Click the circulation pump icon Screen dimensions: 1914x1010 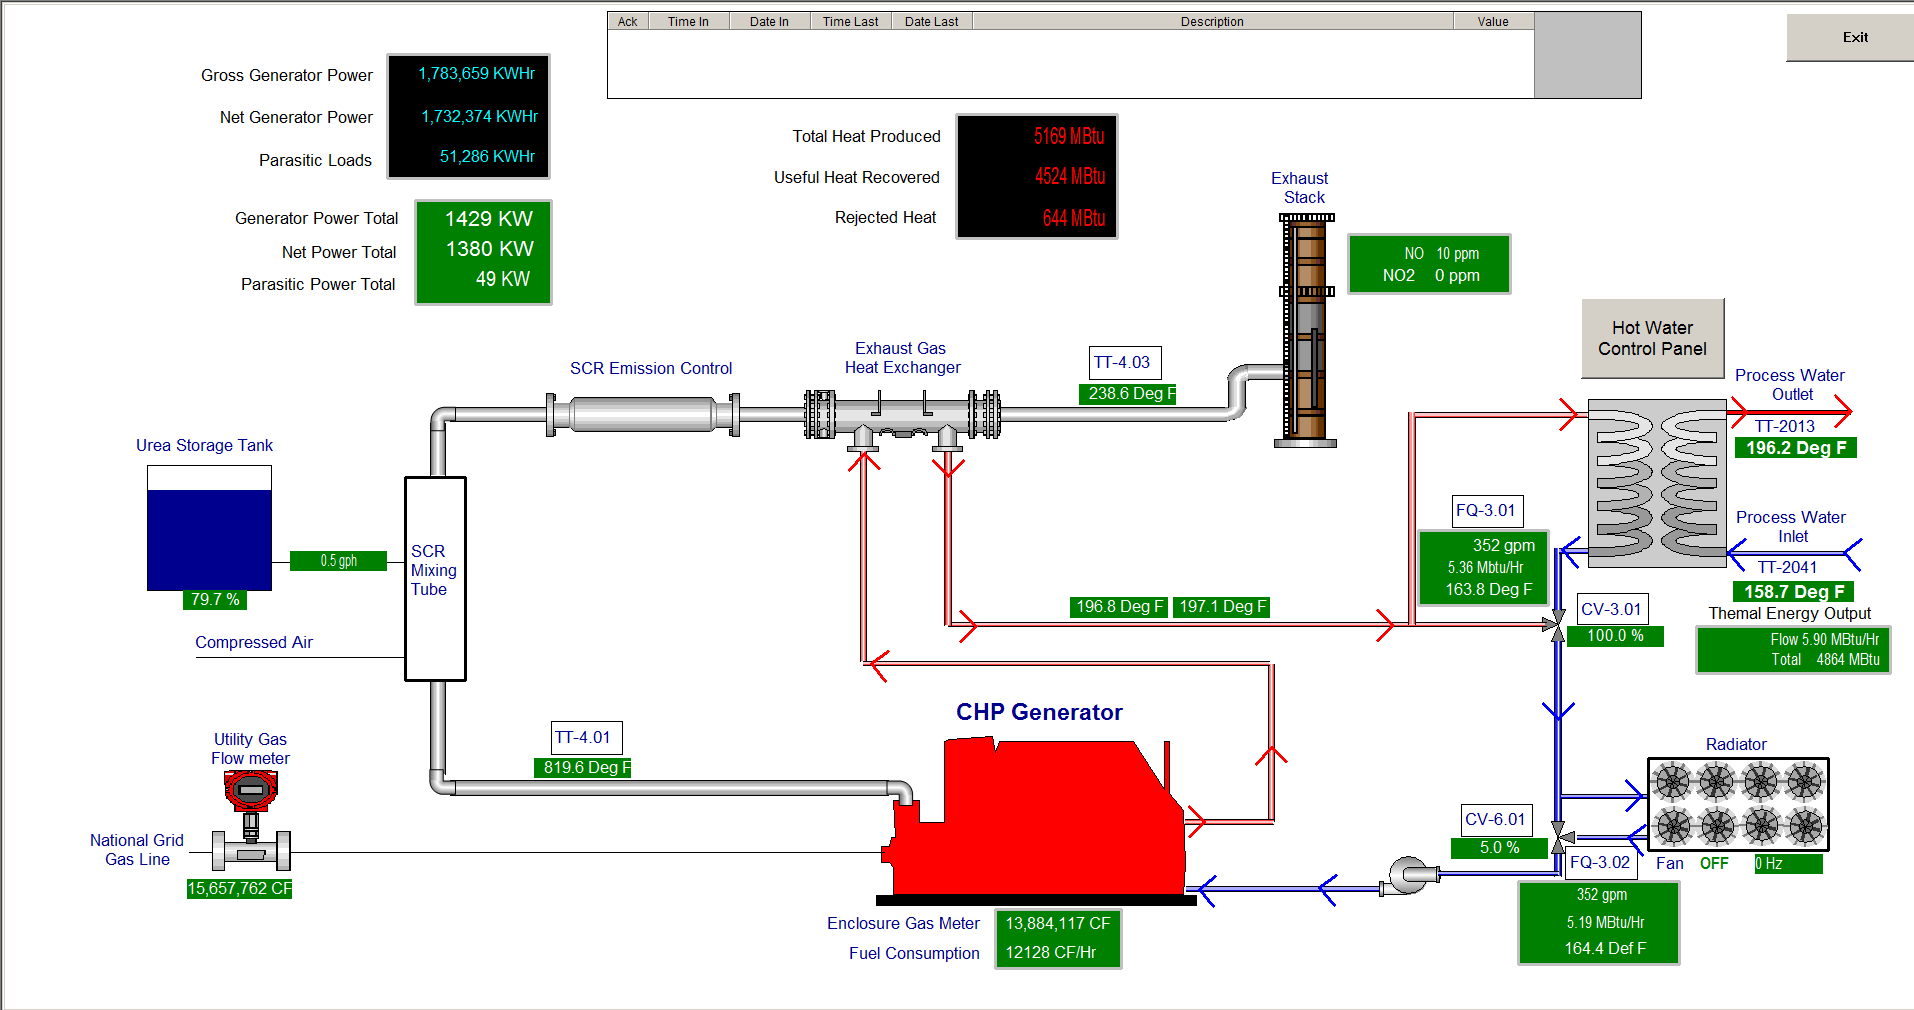[x=1408, y=875]
